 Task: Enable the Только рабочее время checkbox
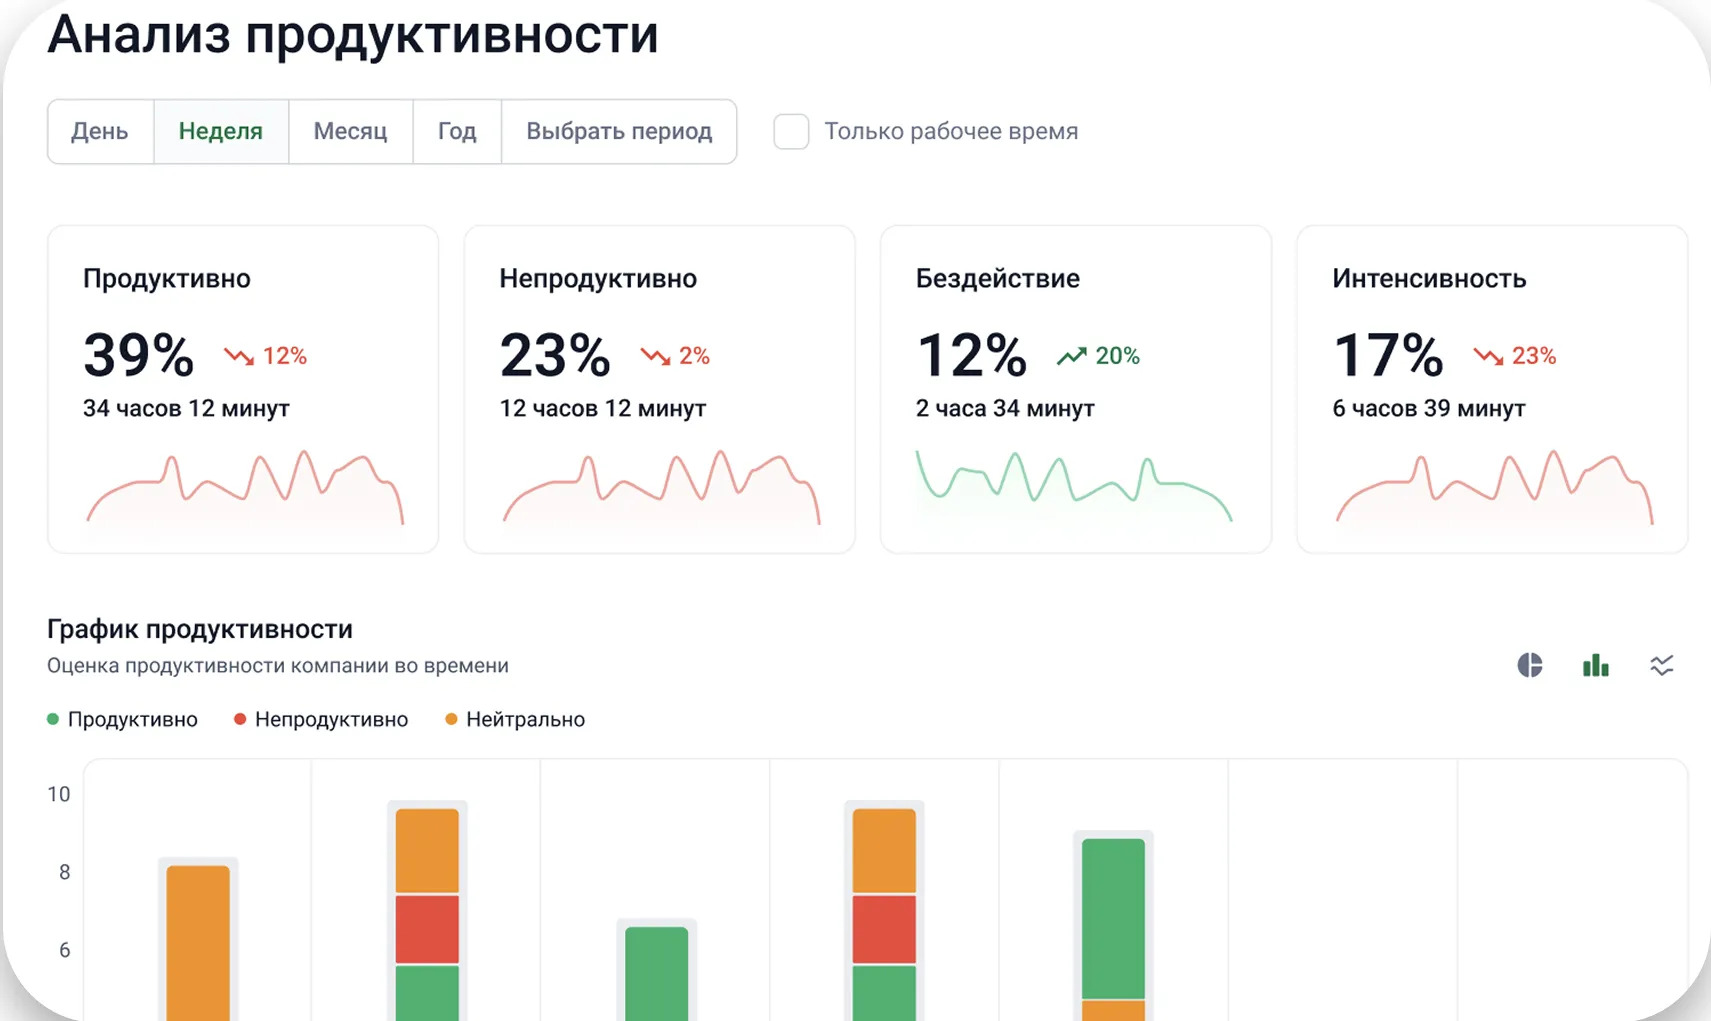point(791,131)
